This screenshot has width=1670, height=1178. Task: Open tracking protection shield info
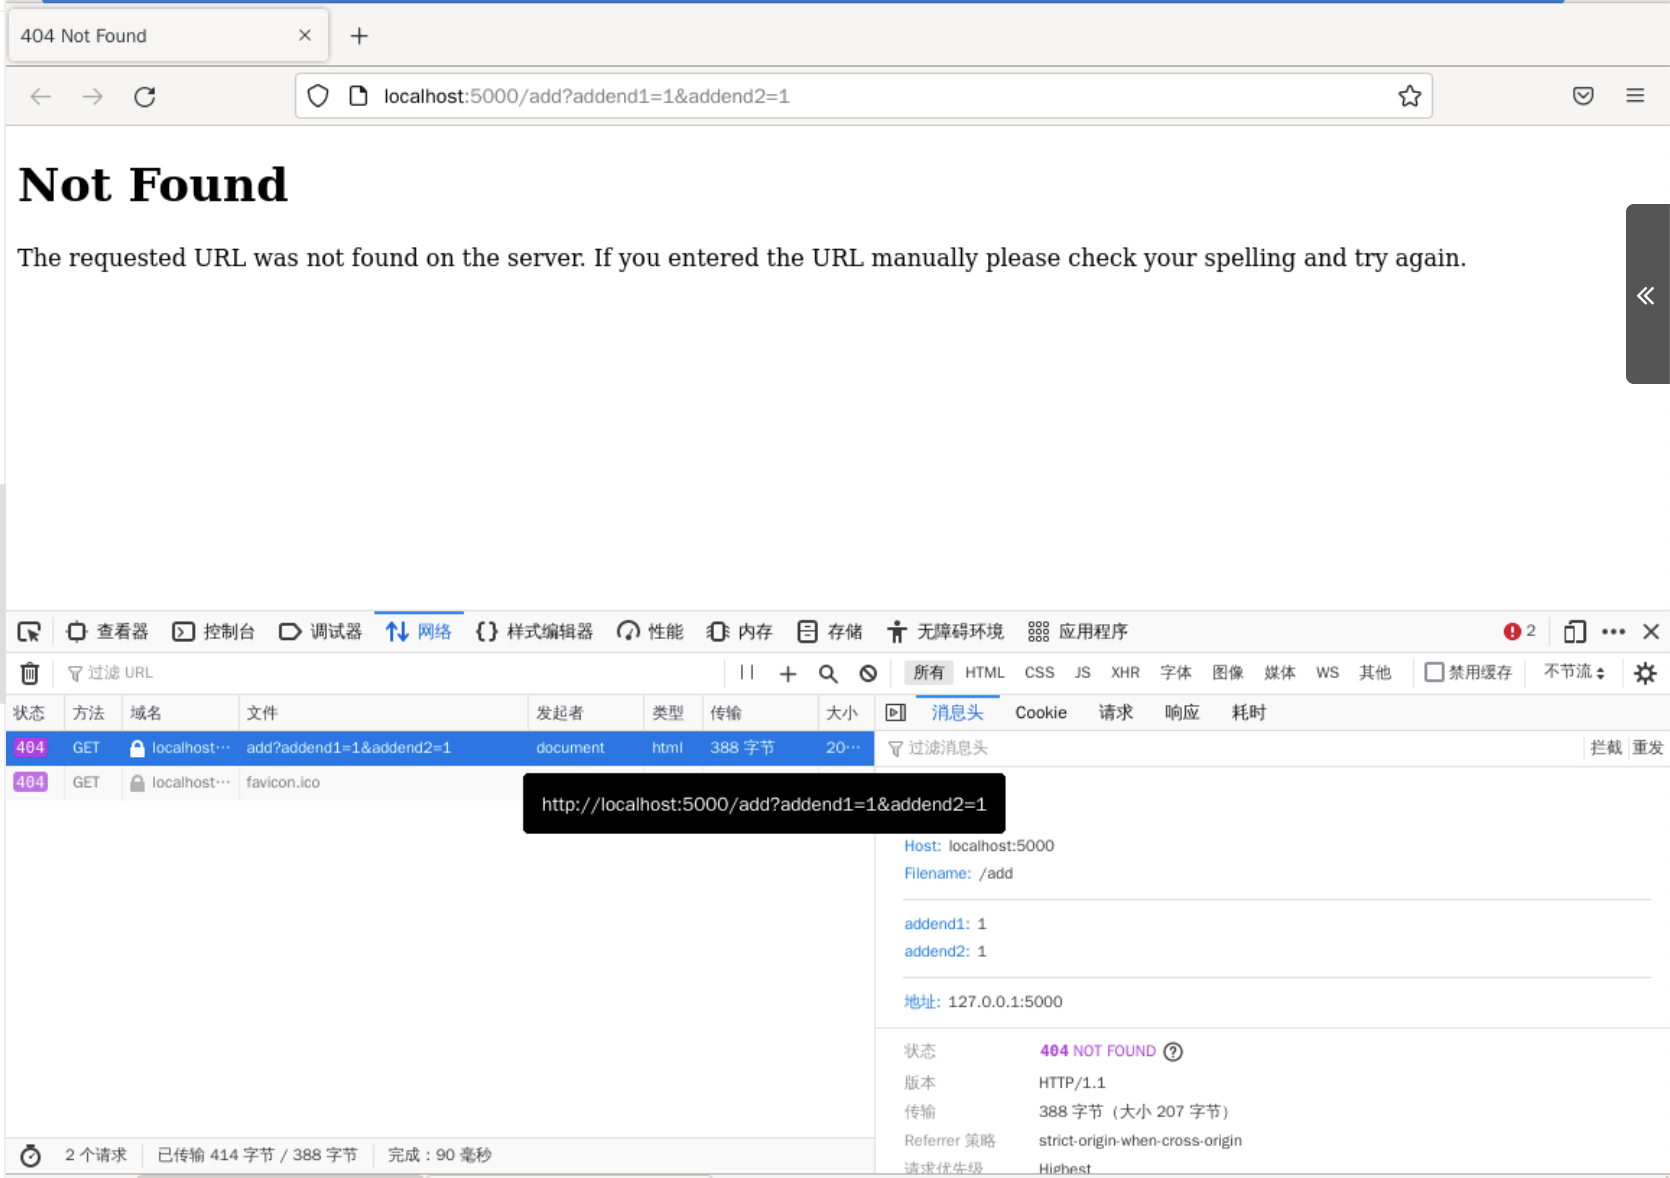(318, 96)
